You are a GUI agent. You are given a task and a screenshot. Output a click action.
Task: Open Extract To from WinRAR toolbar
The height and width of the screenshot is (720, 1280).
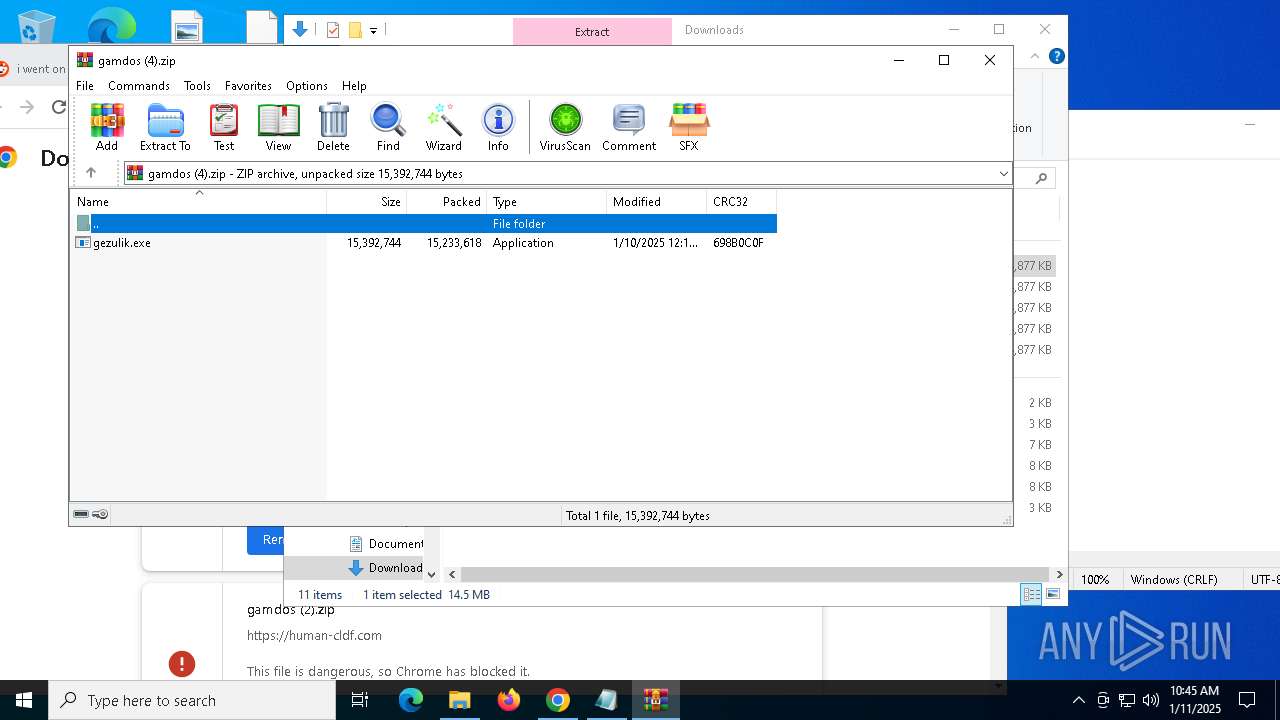click(165, 127)
